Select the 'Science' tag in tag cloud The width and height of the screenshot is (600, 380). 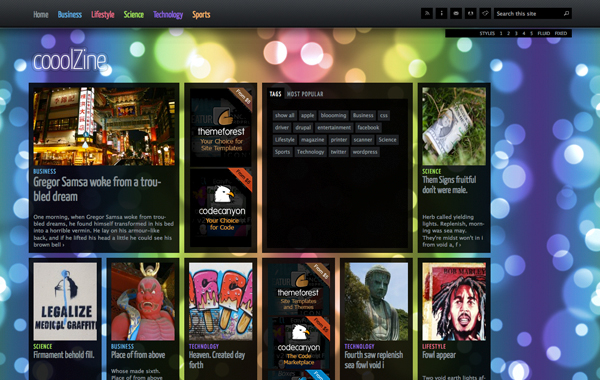coord(387,140)
